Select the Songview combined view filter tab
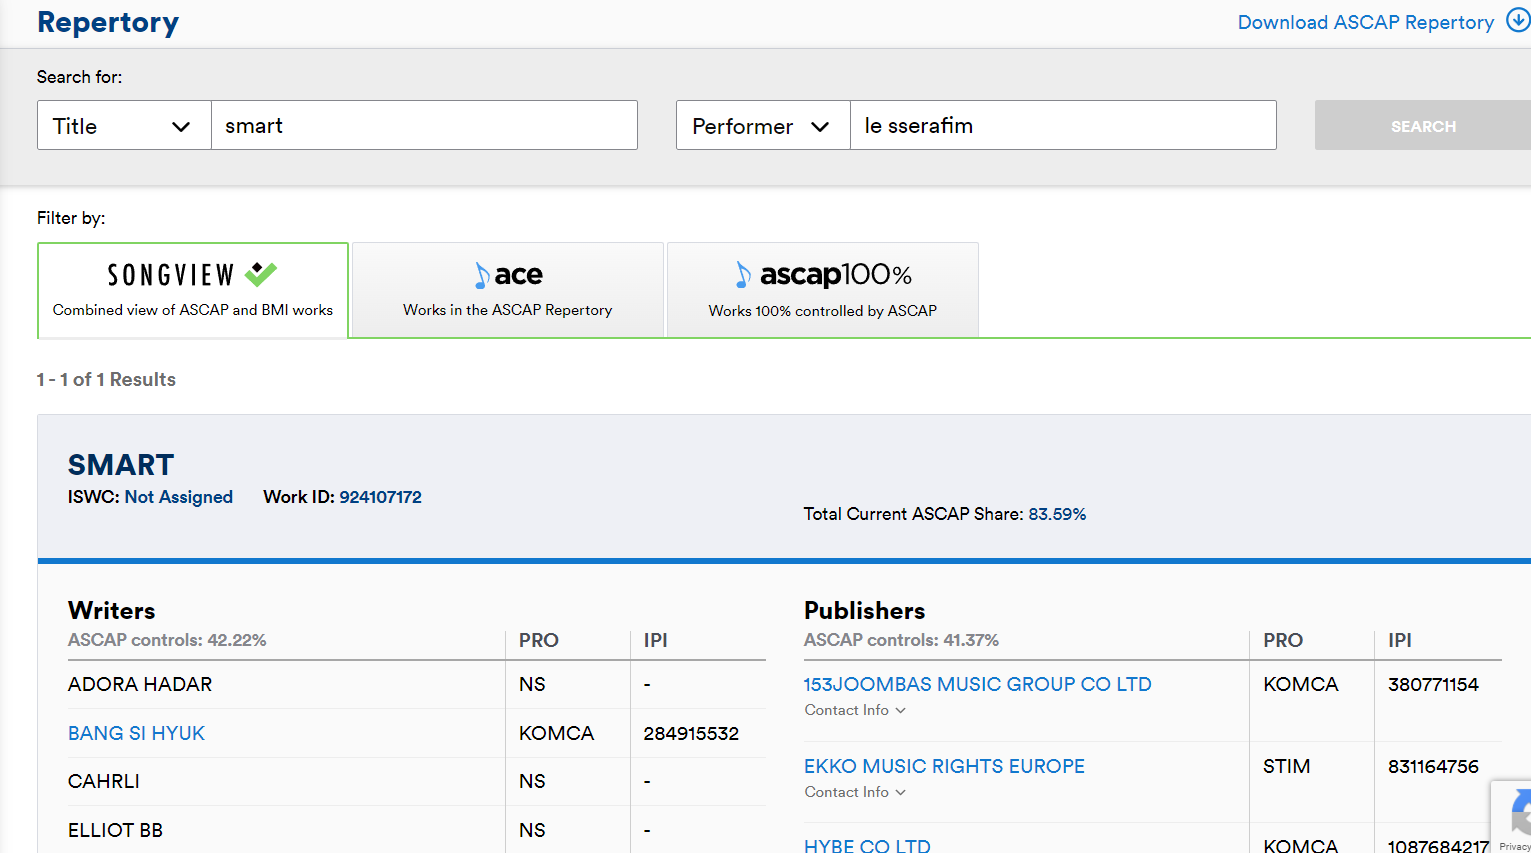 point(193,291)
